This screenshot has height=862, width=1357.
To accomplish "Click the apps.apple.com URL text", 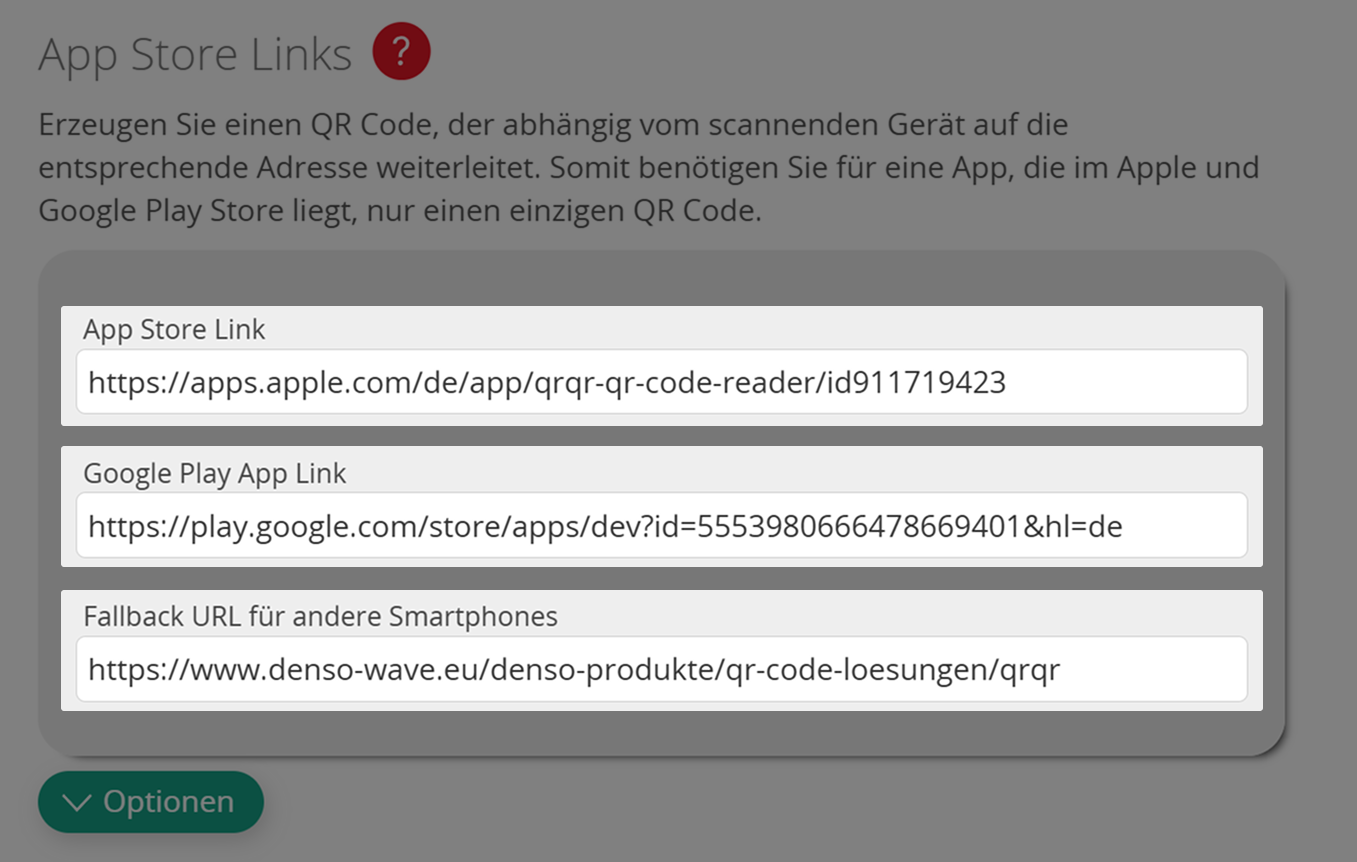I will [x=546, y=382].
